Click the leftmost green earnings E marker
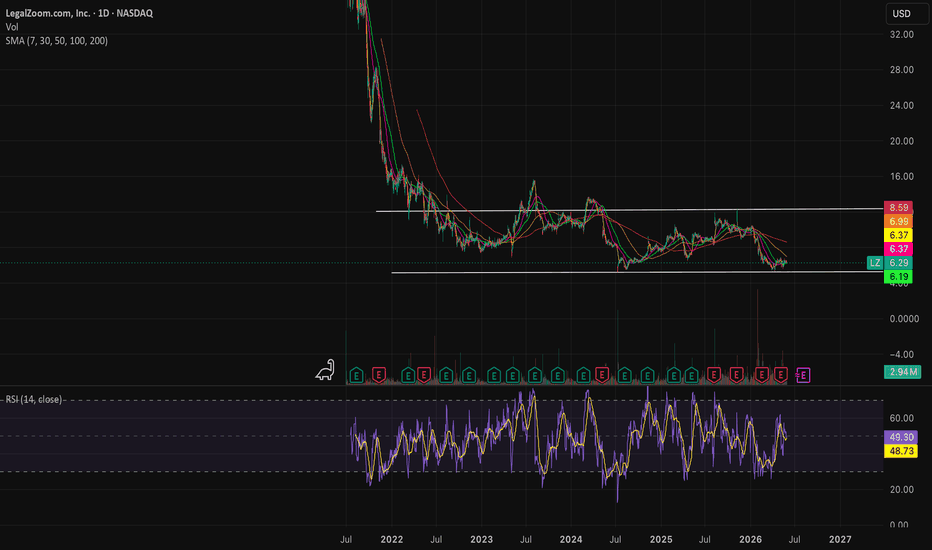This screenshot has width=932, height=550. pyautogui.click(x=356, y=375)
